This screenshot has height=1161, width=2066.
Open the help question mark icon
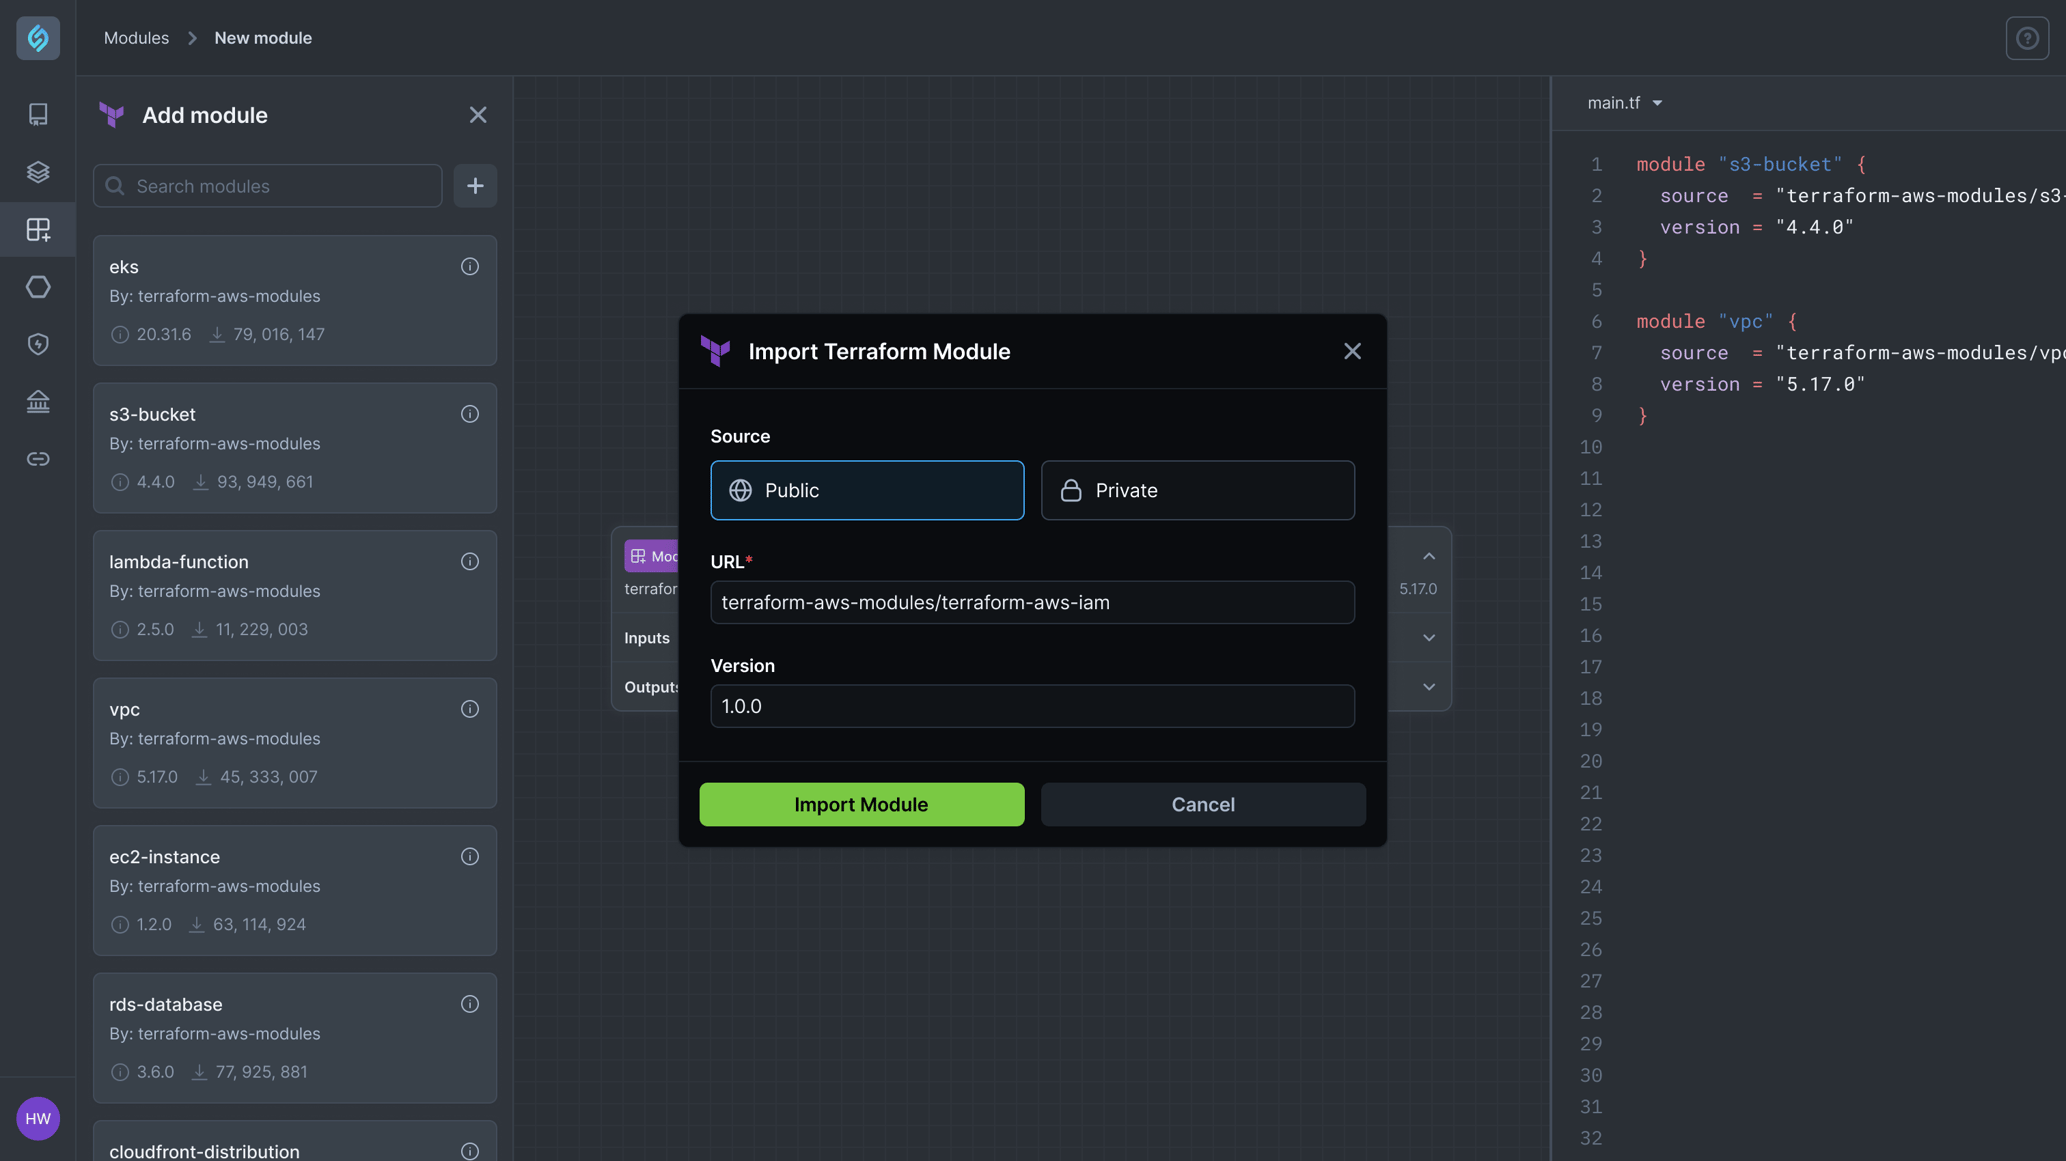tap(2027, 38)
